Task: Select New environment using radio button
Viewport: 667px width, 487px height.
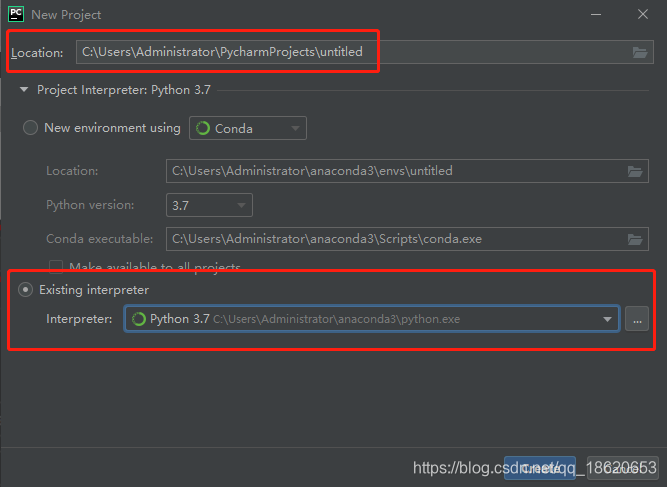Action: (x=30, y=128)
